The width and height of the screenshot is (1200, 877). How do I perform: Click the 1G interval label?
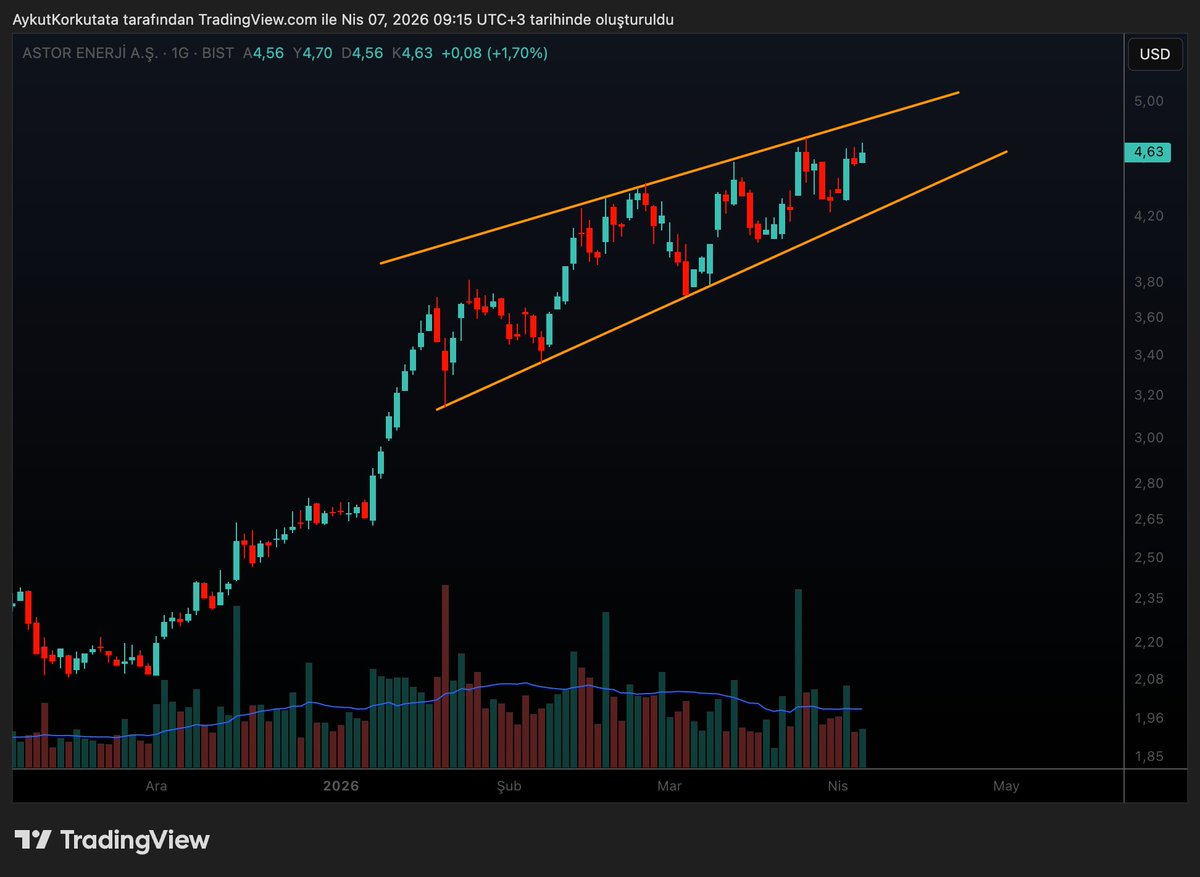pos(181,53)
